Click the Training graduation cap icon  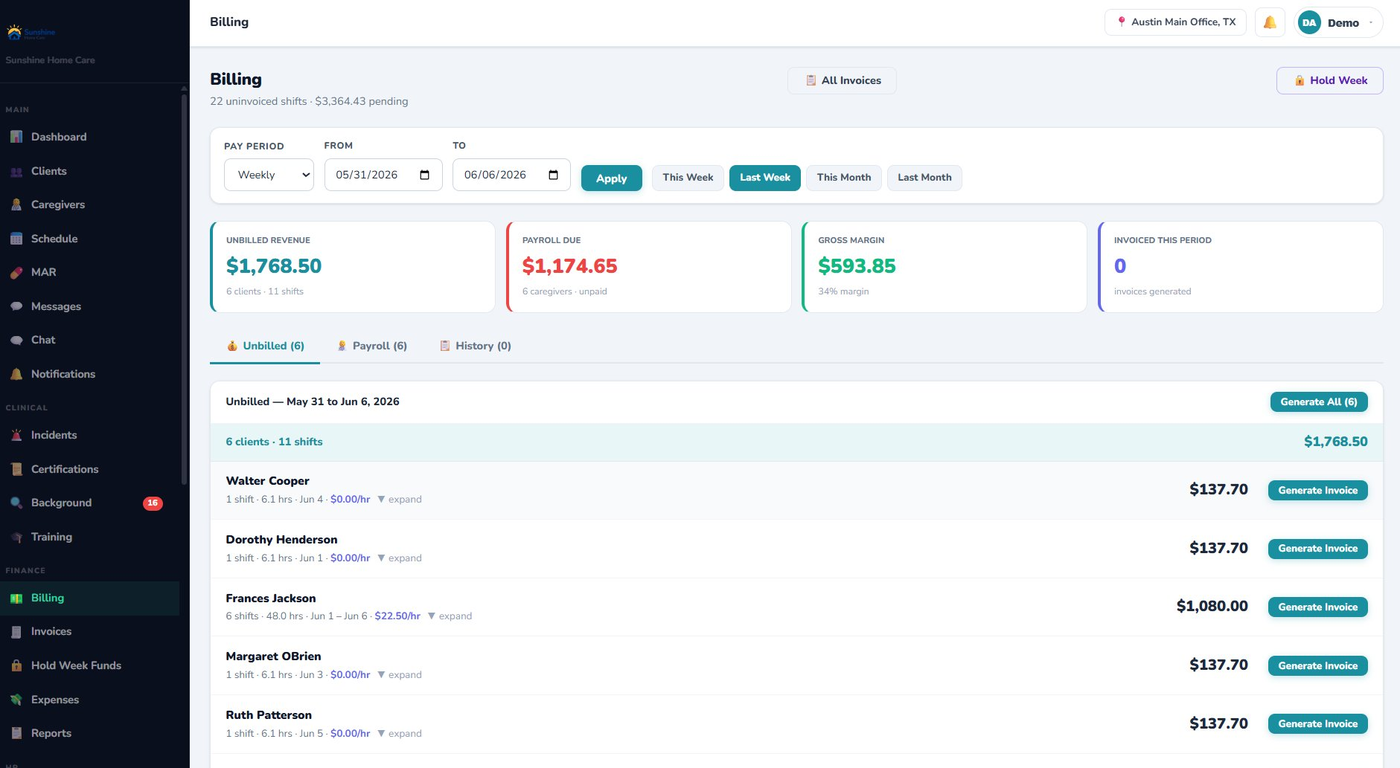coord(16,537)
